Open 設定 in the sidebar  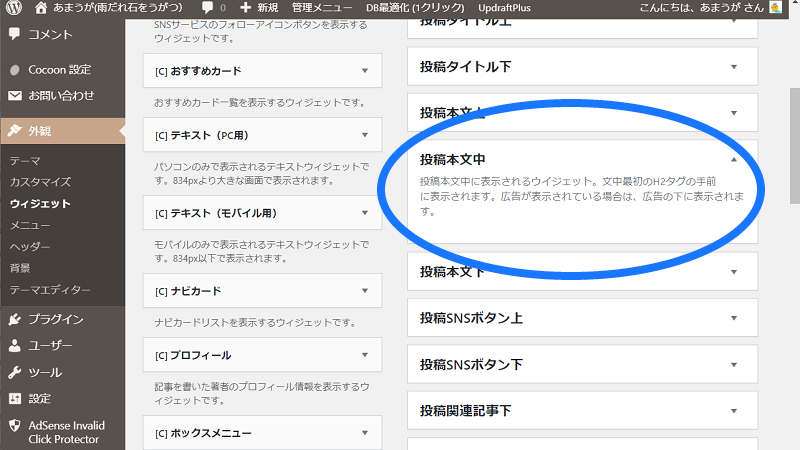[x=40, y=398]
